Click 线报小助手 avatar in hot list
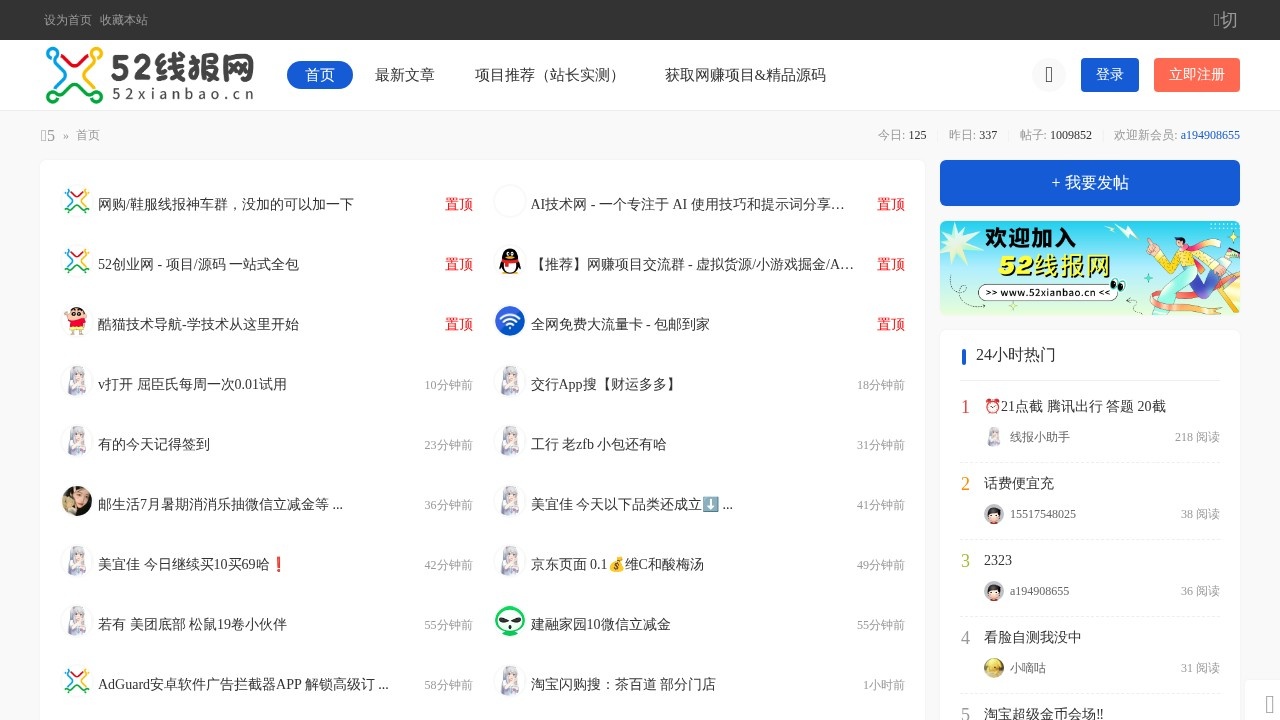Viewport: 1280px width, 720px height. click(x=994, y=437)
